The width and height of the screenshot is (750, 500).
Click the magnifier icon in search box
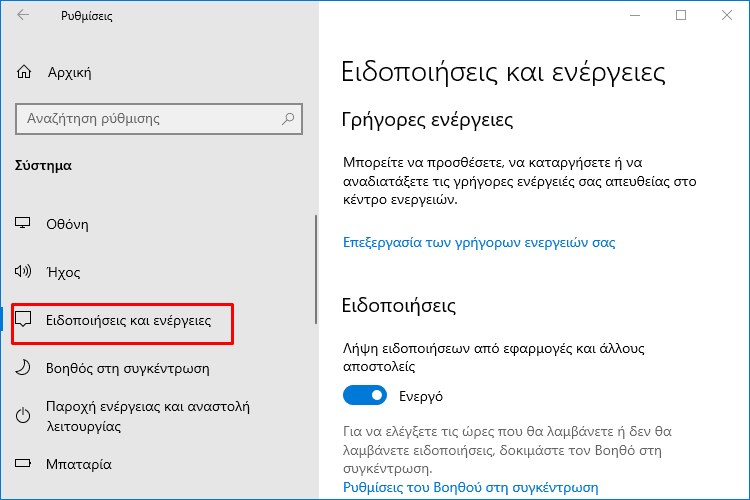[x=288, y=118]
